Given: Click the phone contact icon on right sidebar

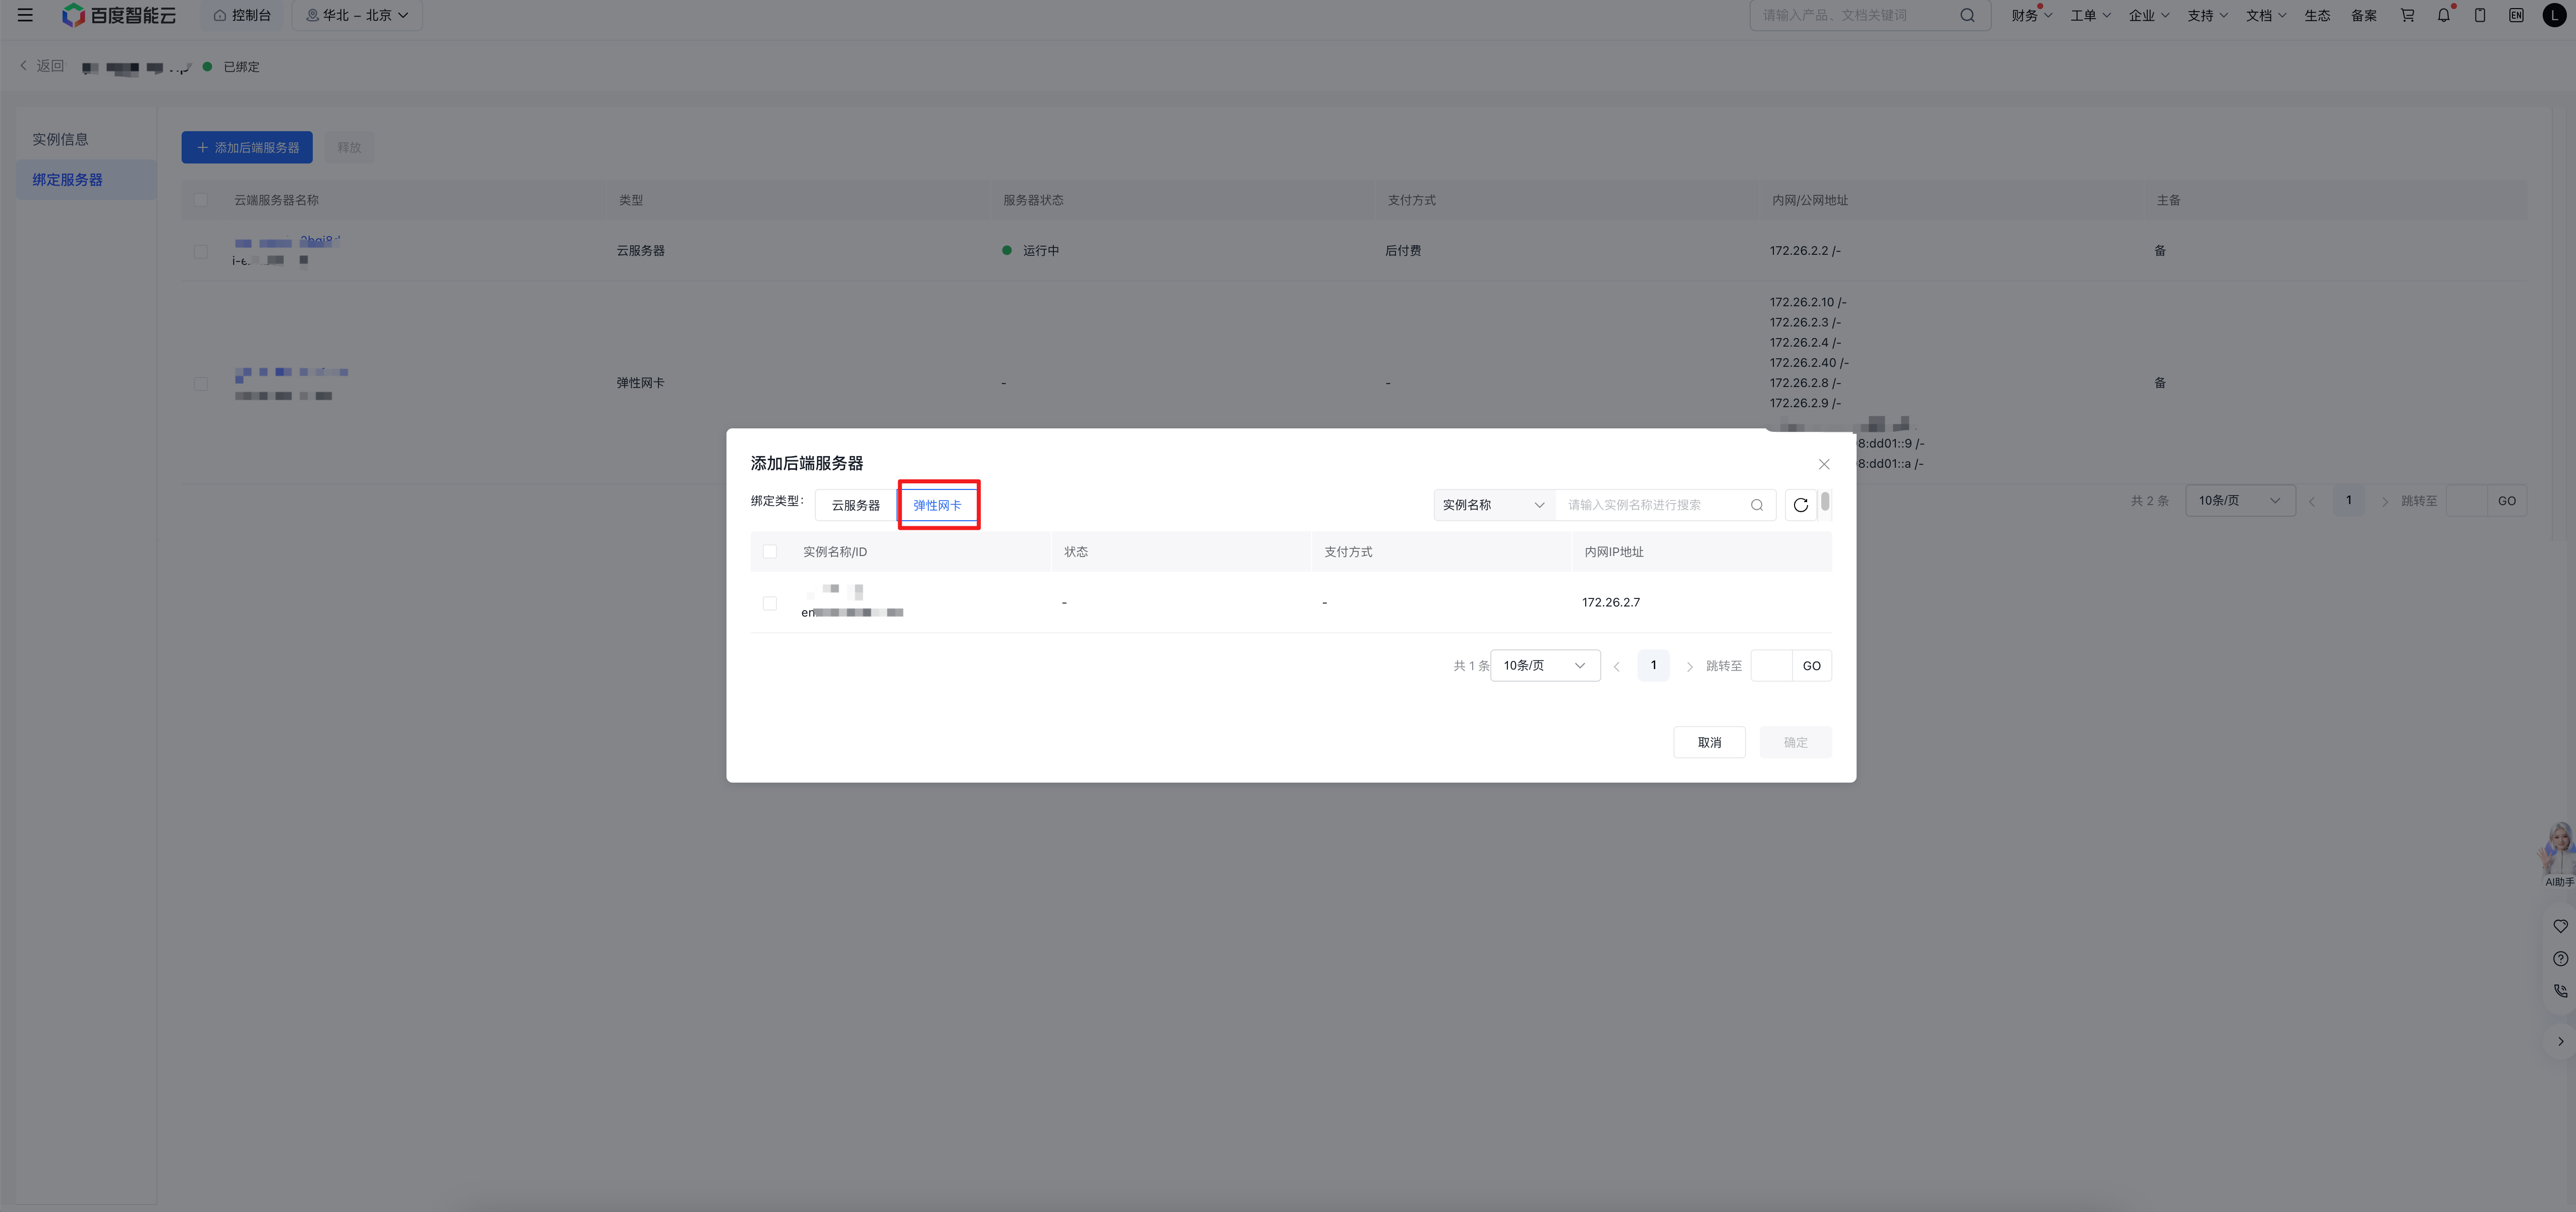Looking at the screenshot, I should (x=2560, y=991).
